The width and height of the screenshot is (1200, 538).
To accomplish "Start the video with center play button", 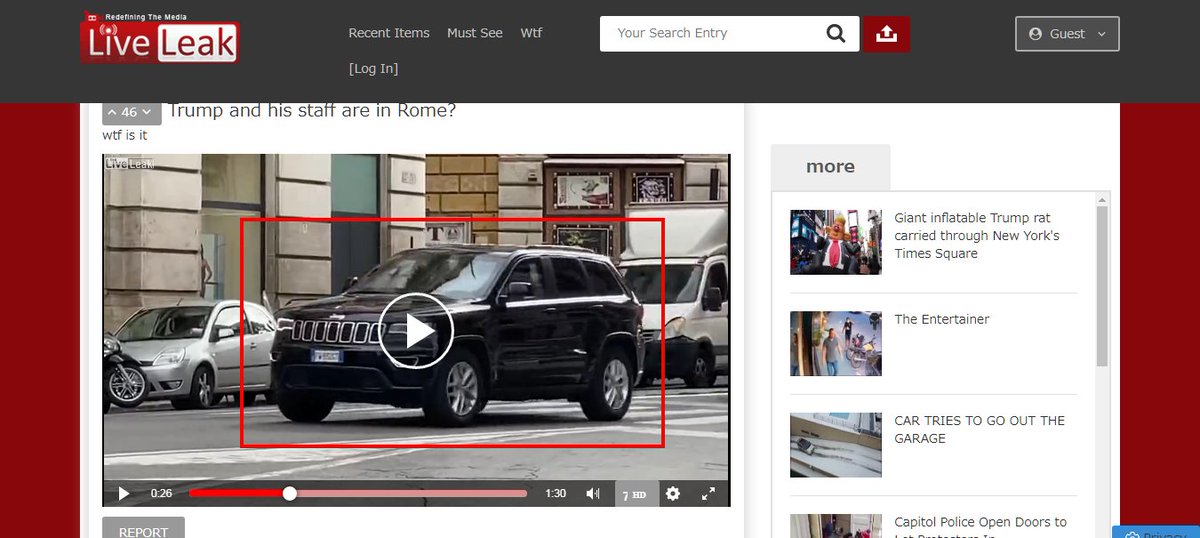I will (x=416, y=331).
